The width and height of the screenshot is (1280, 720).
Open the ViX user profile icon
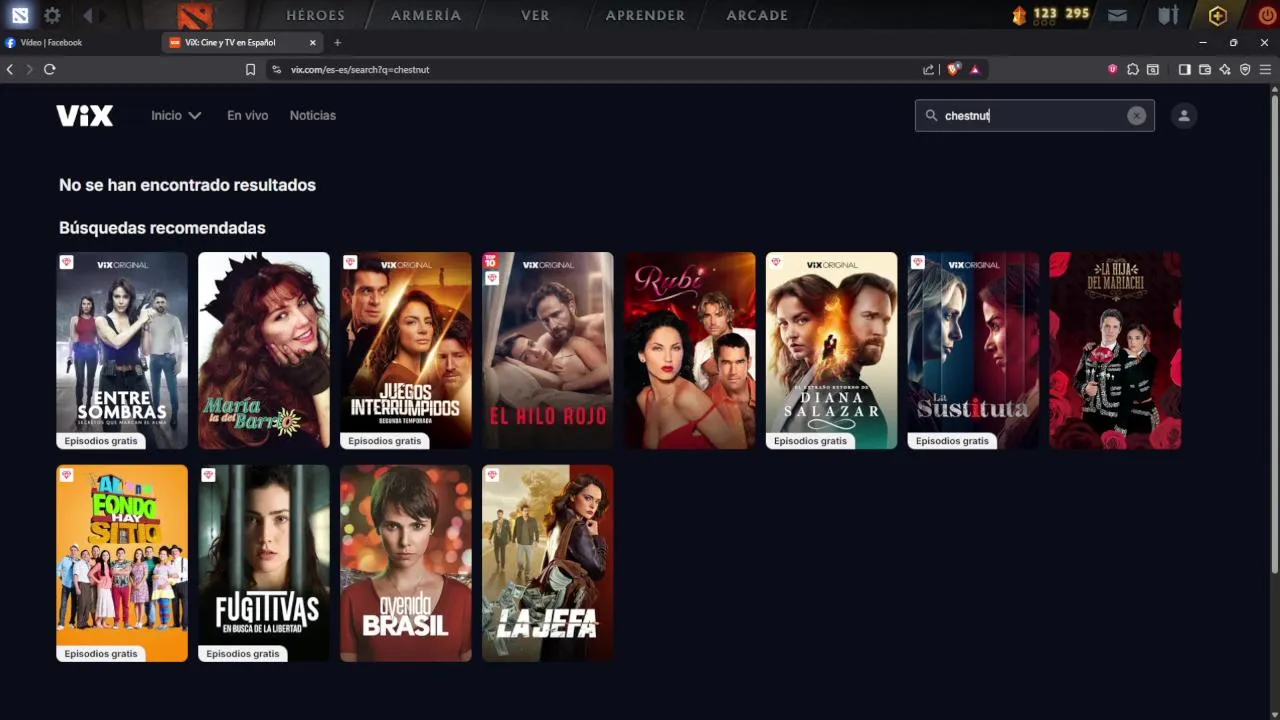tap(1184, 116)
